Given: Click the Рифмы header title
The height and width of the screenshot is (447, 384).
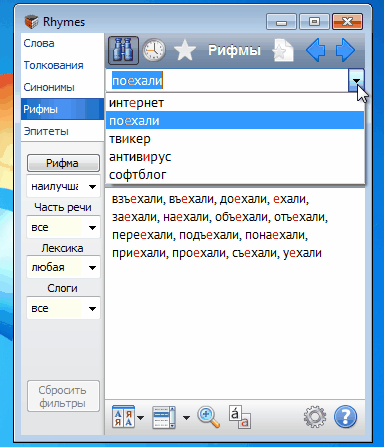Looking at the screenshot, I should [x=234, y=50].
